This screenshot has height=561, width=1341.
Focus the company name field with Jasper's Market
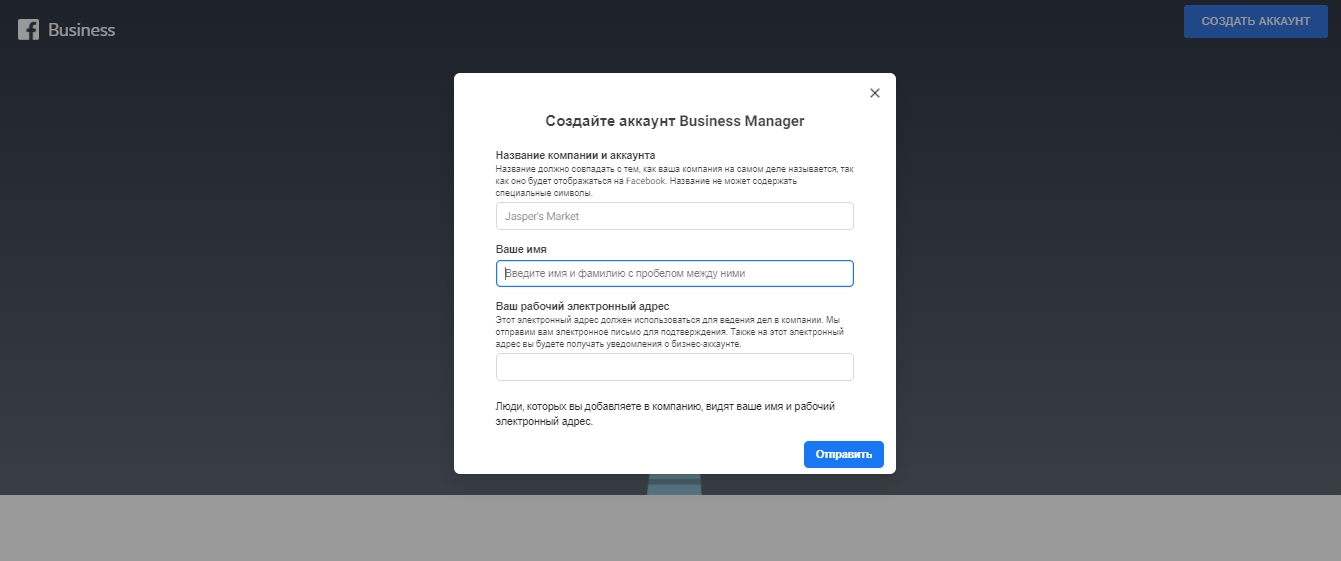point(675,216)
